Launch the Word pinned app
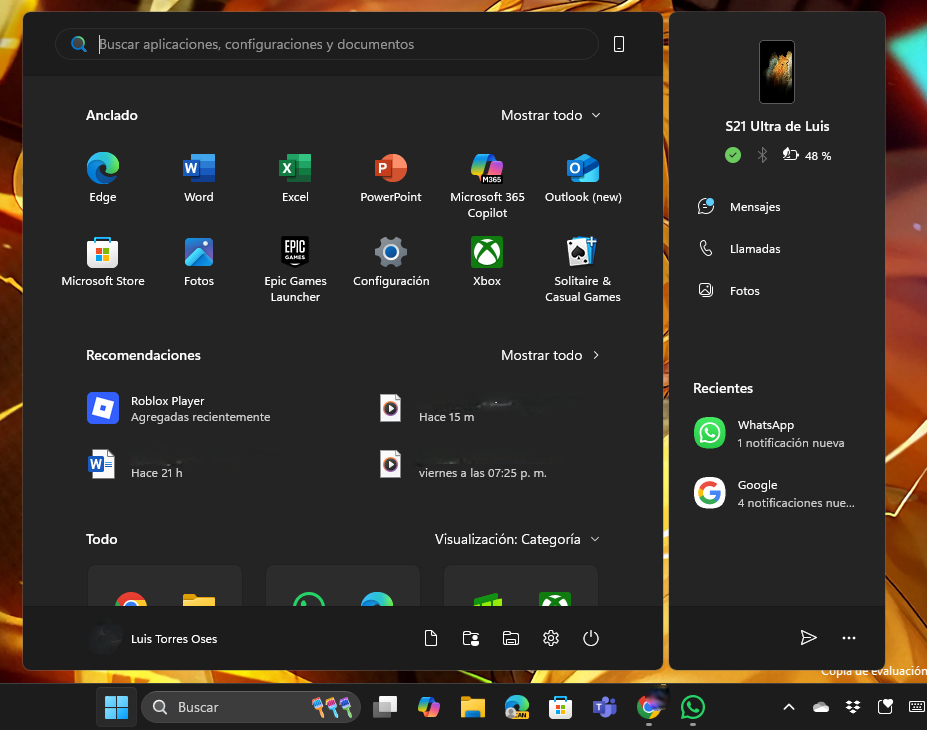Screen dimensions: 927x730 pyautogui.click(x=199, y=169)
